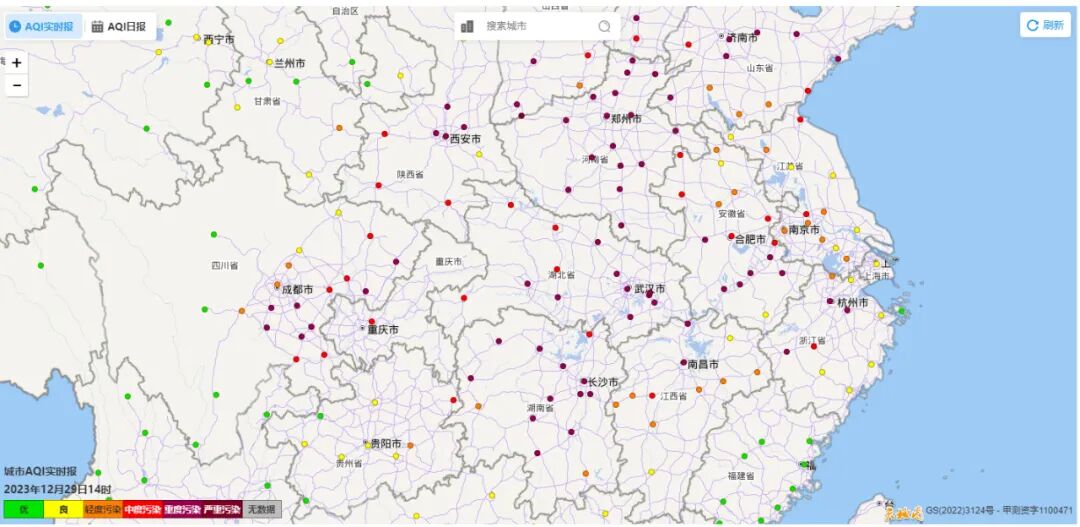This screenshot has width=1080, height=527.
Task: Click the 贵州省 province label
Action: tap(349, 464)
